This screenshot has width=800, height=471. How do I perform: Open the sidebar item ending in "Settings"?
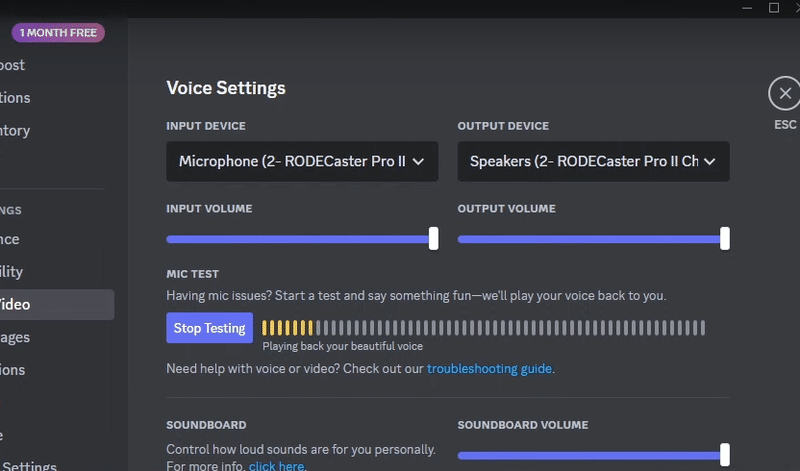click(x=30, y=465)
